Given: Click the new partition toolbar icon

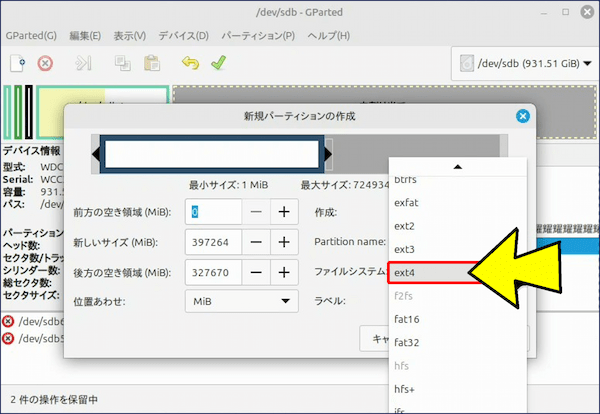Looking at the screenshot, I should click(17, 63).
